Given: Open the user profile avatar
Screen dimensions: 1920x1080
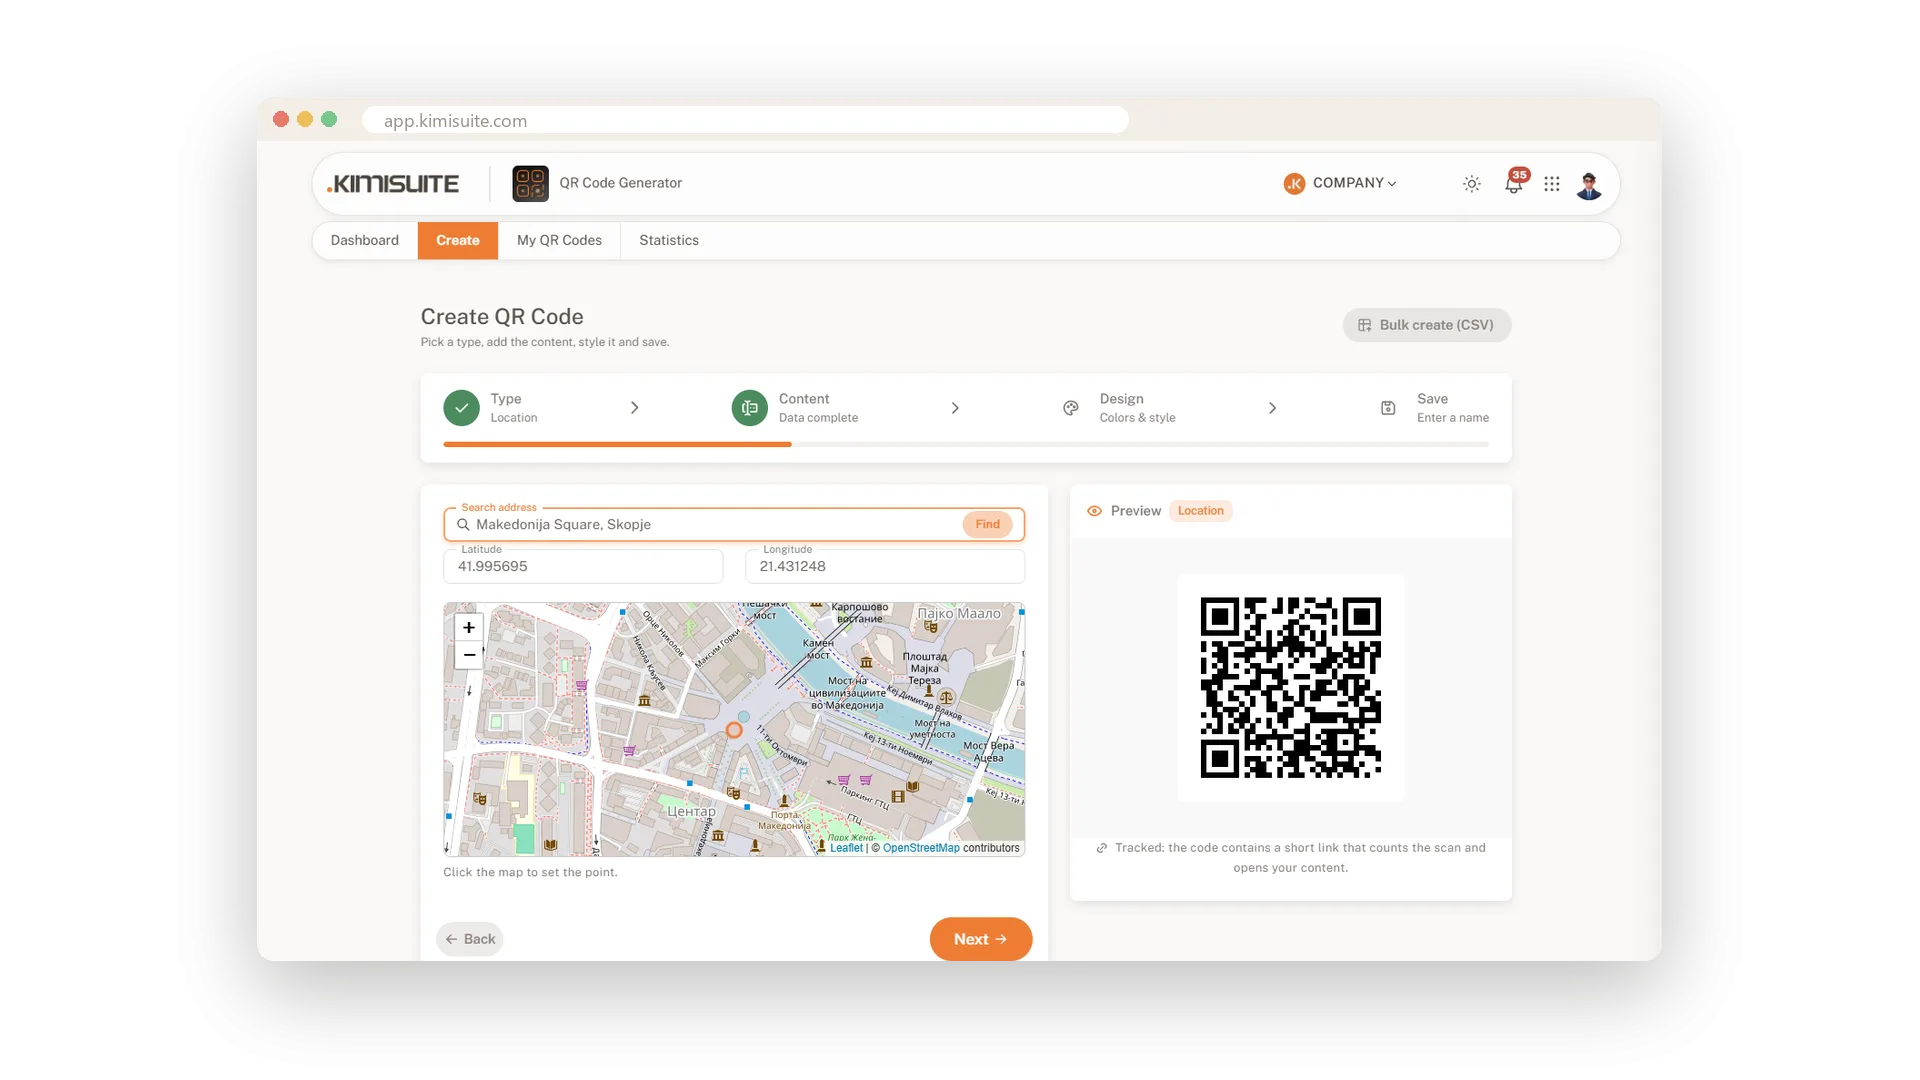Looking at the screenshot, I should (x=1589, y=184).
